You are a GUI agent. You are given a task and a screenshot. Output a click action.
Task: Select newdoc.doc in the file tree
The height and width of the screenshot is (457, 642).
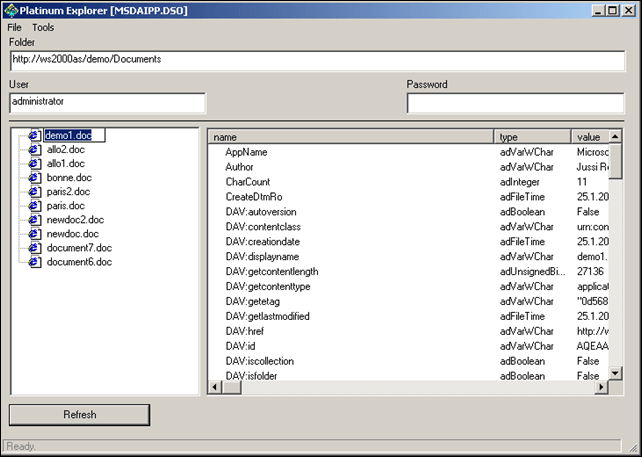73,234
